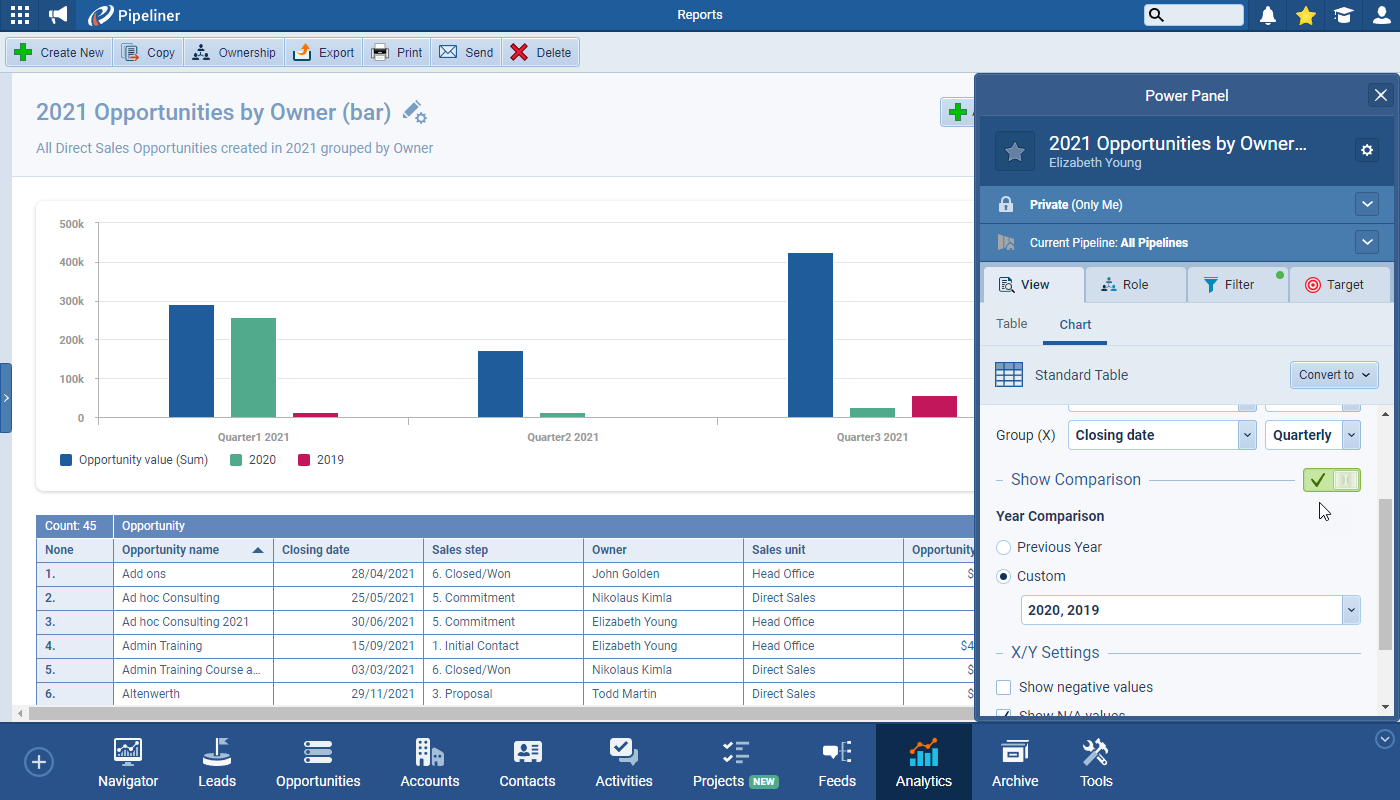1400x800 pixels.
Task: Switch to the Table view tab
Action: point(1011,323)
